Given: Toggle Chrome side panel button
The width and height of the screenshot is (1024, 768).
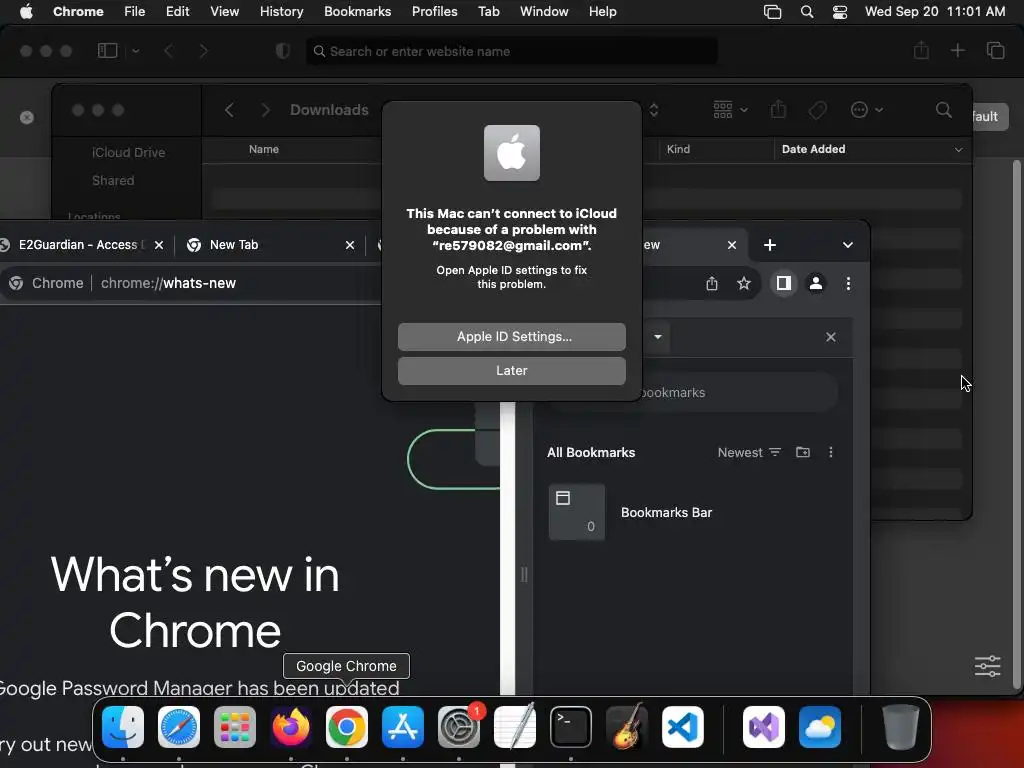Looking at the screenshot, I should [784, 283].
